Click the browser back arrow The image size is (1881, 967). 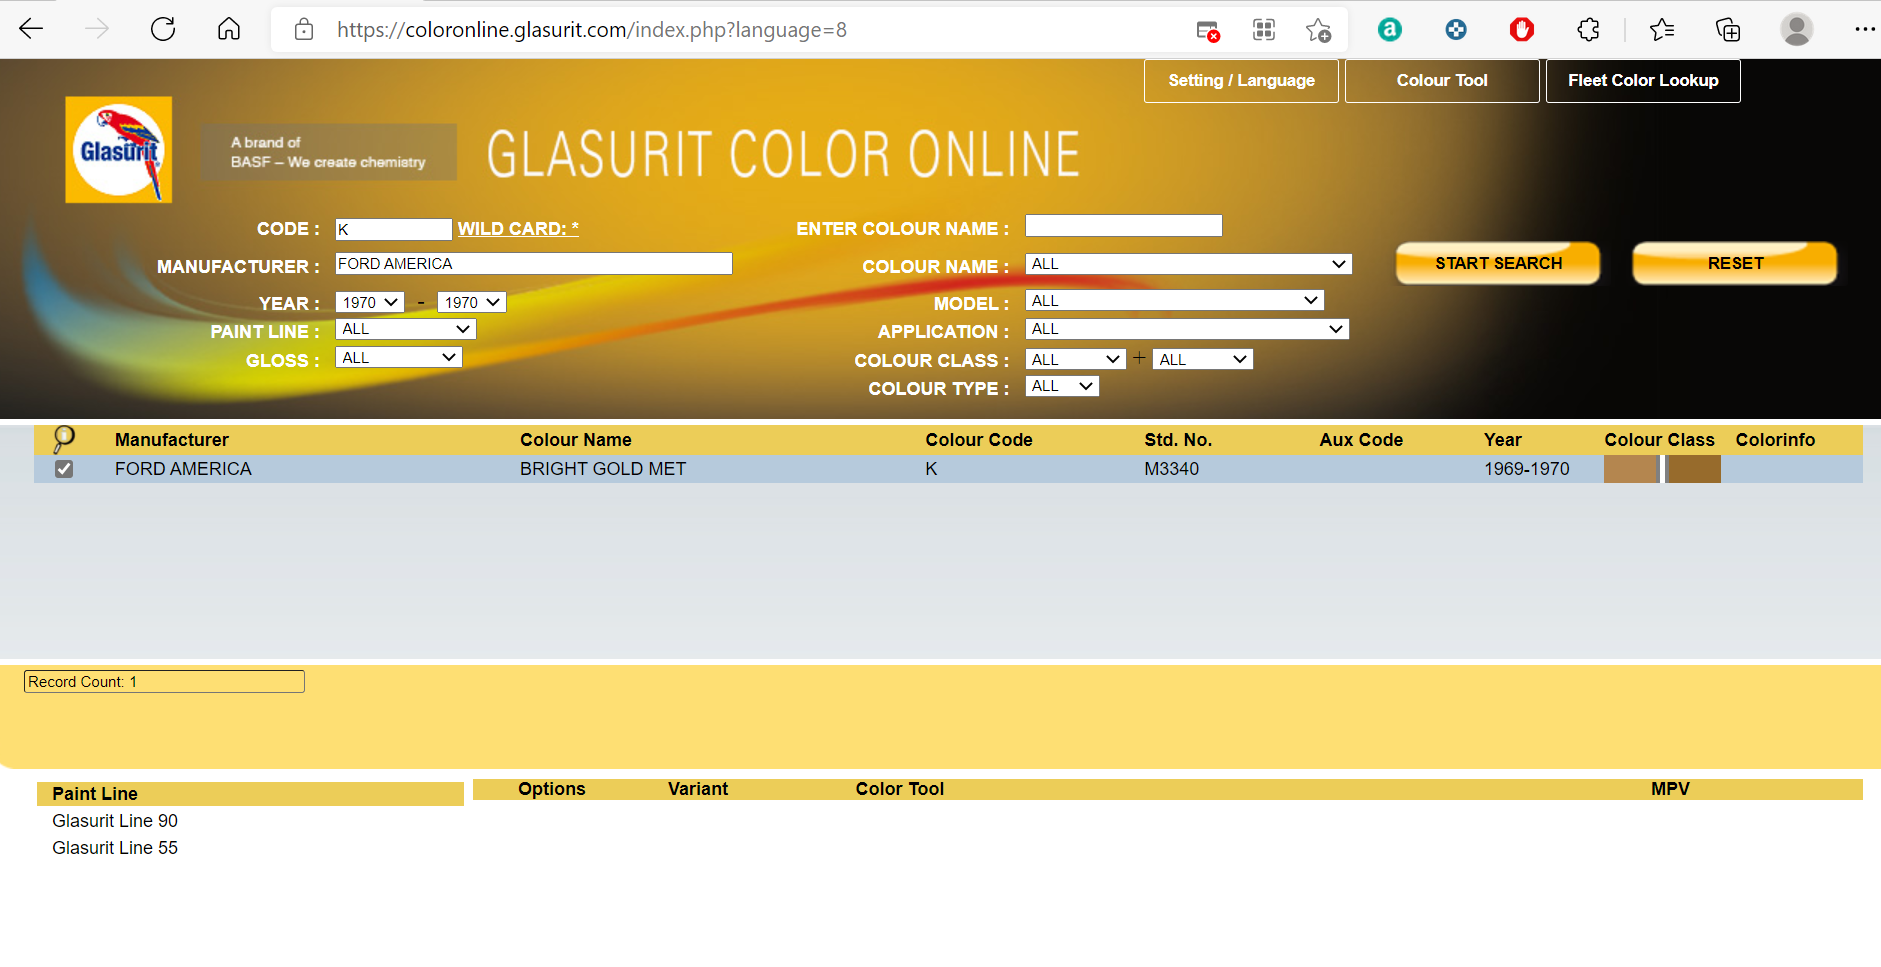pyautogui.click(x=31, y=30)
